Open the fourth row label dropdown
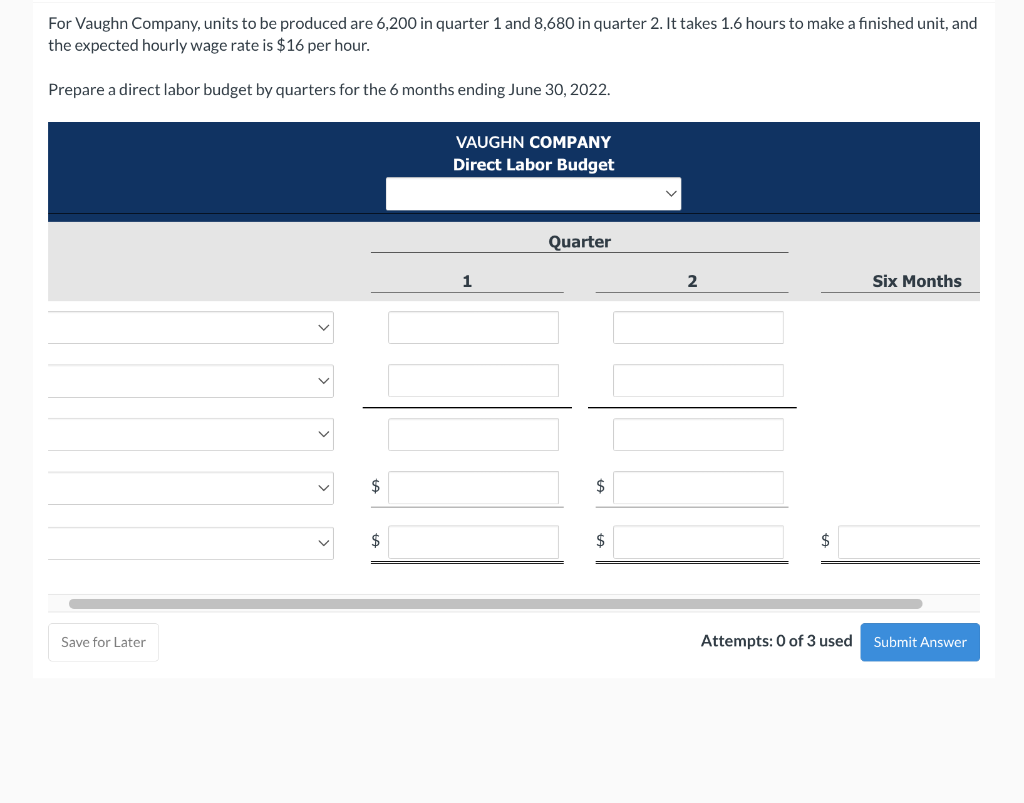 (191, 488)
